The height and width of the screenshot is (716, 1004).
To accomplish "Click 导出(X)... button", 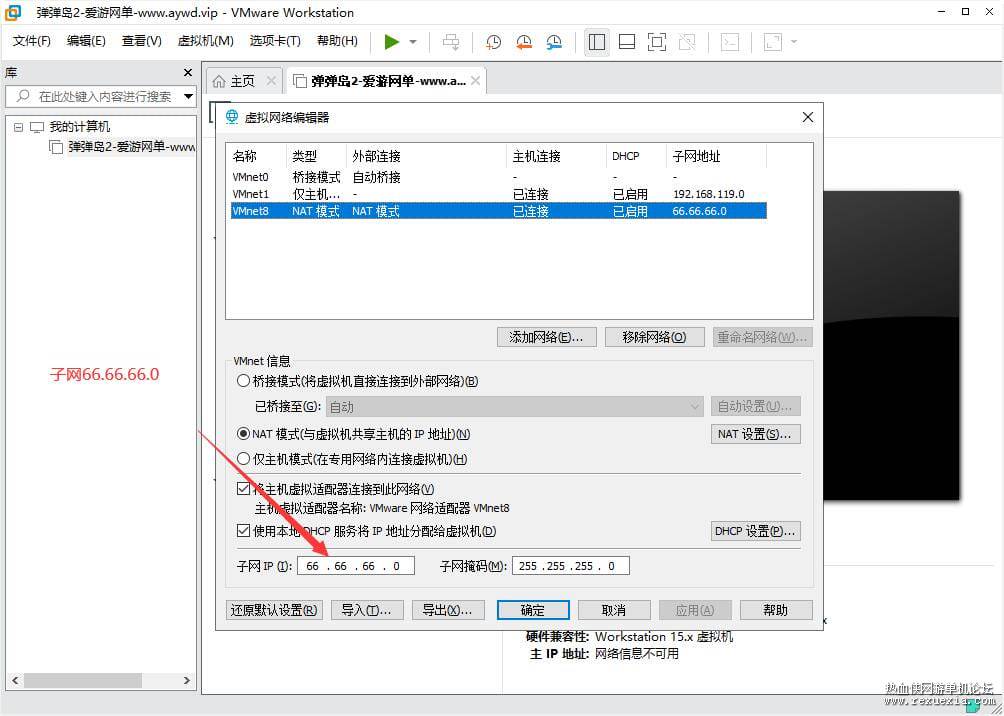I will click(448, 610).
